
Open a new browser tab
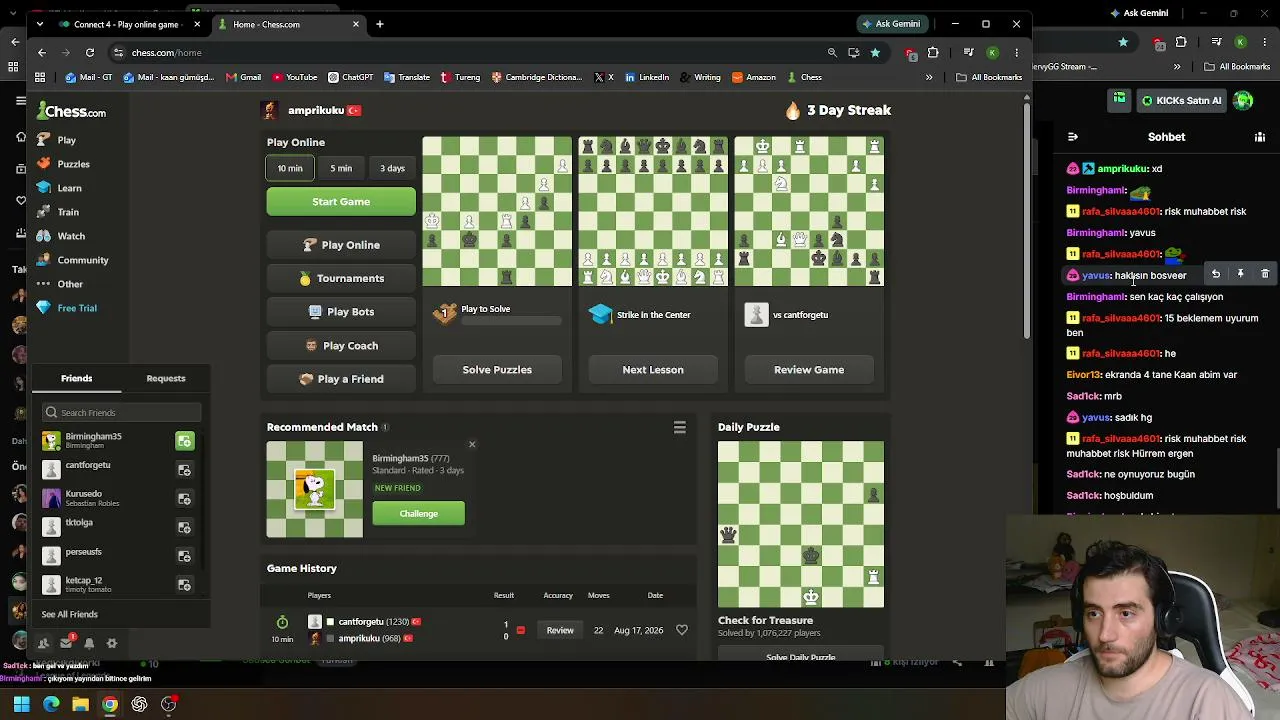point(380,24)
